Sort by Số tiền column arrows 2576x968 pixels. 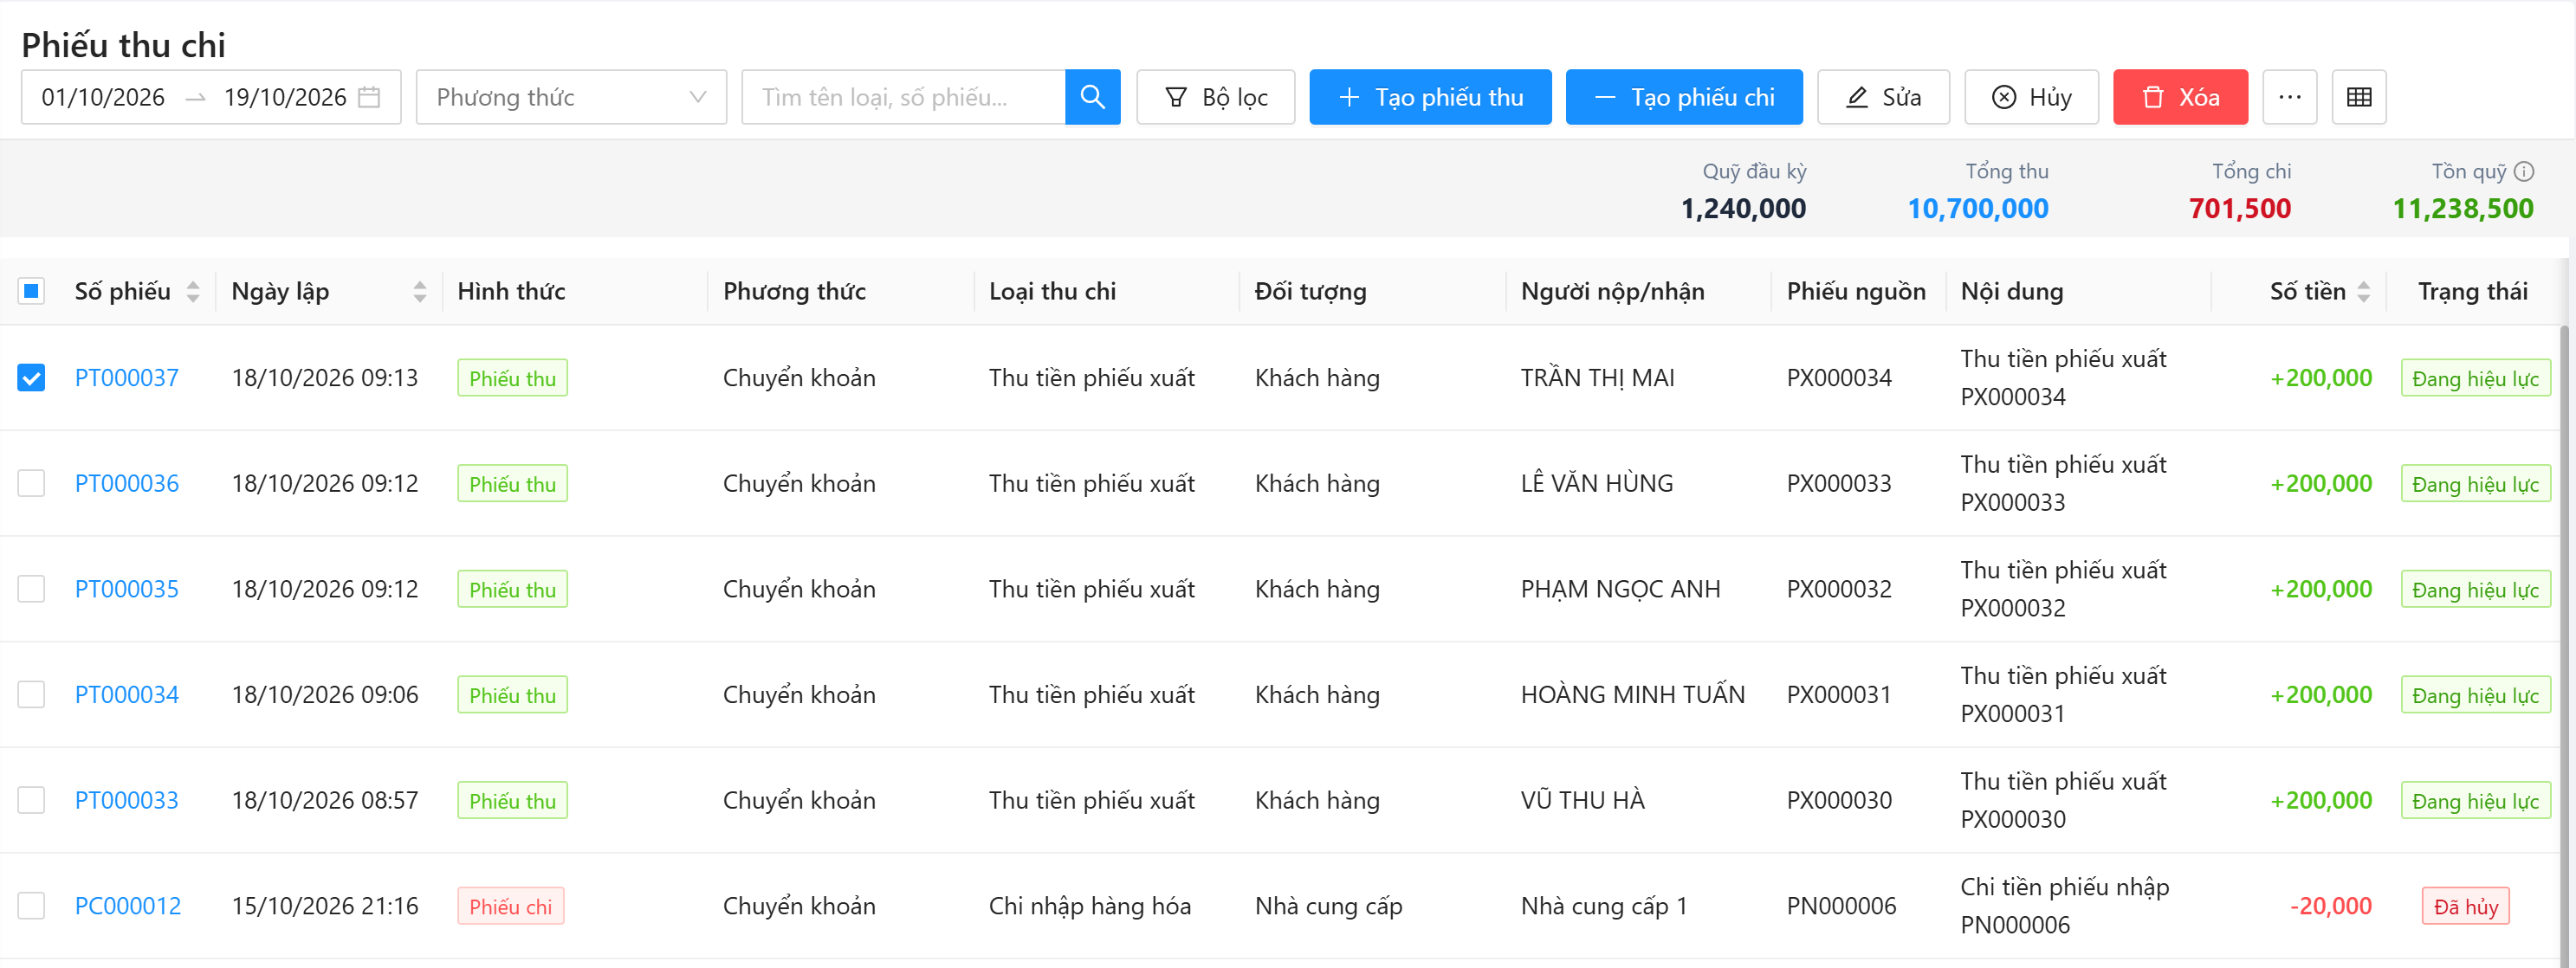pyautogui.click(x=2363, y=291)
